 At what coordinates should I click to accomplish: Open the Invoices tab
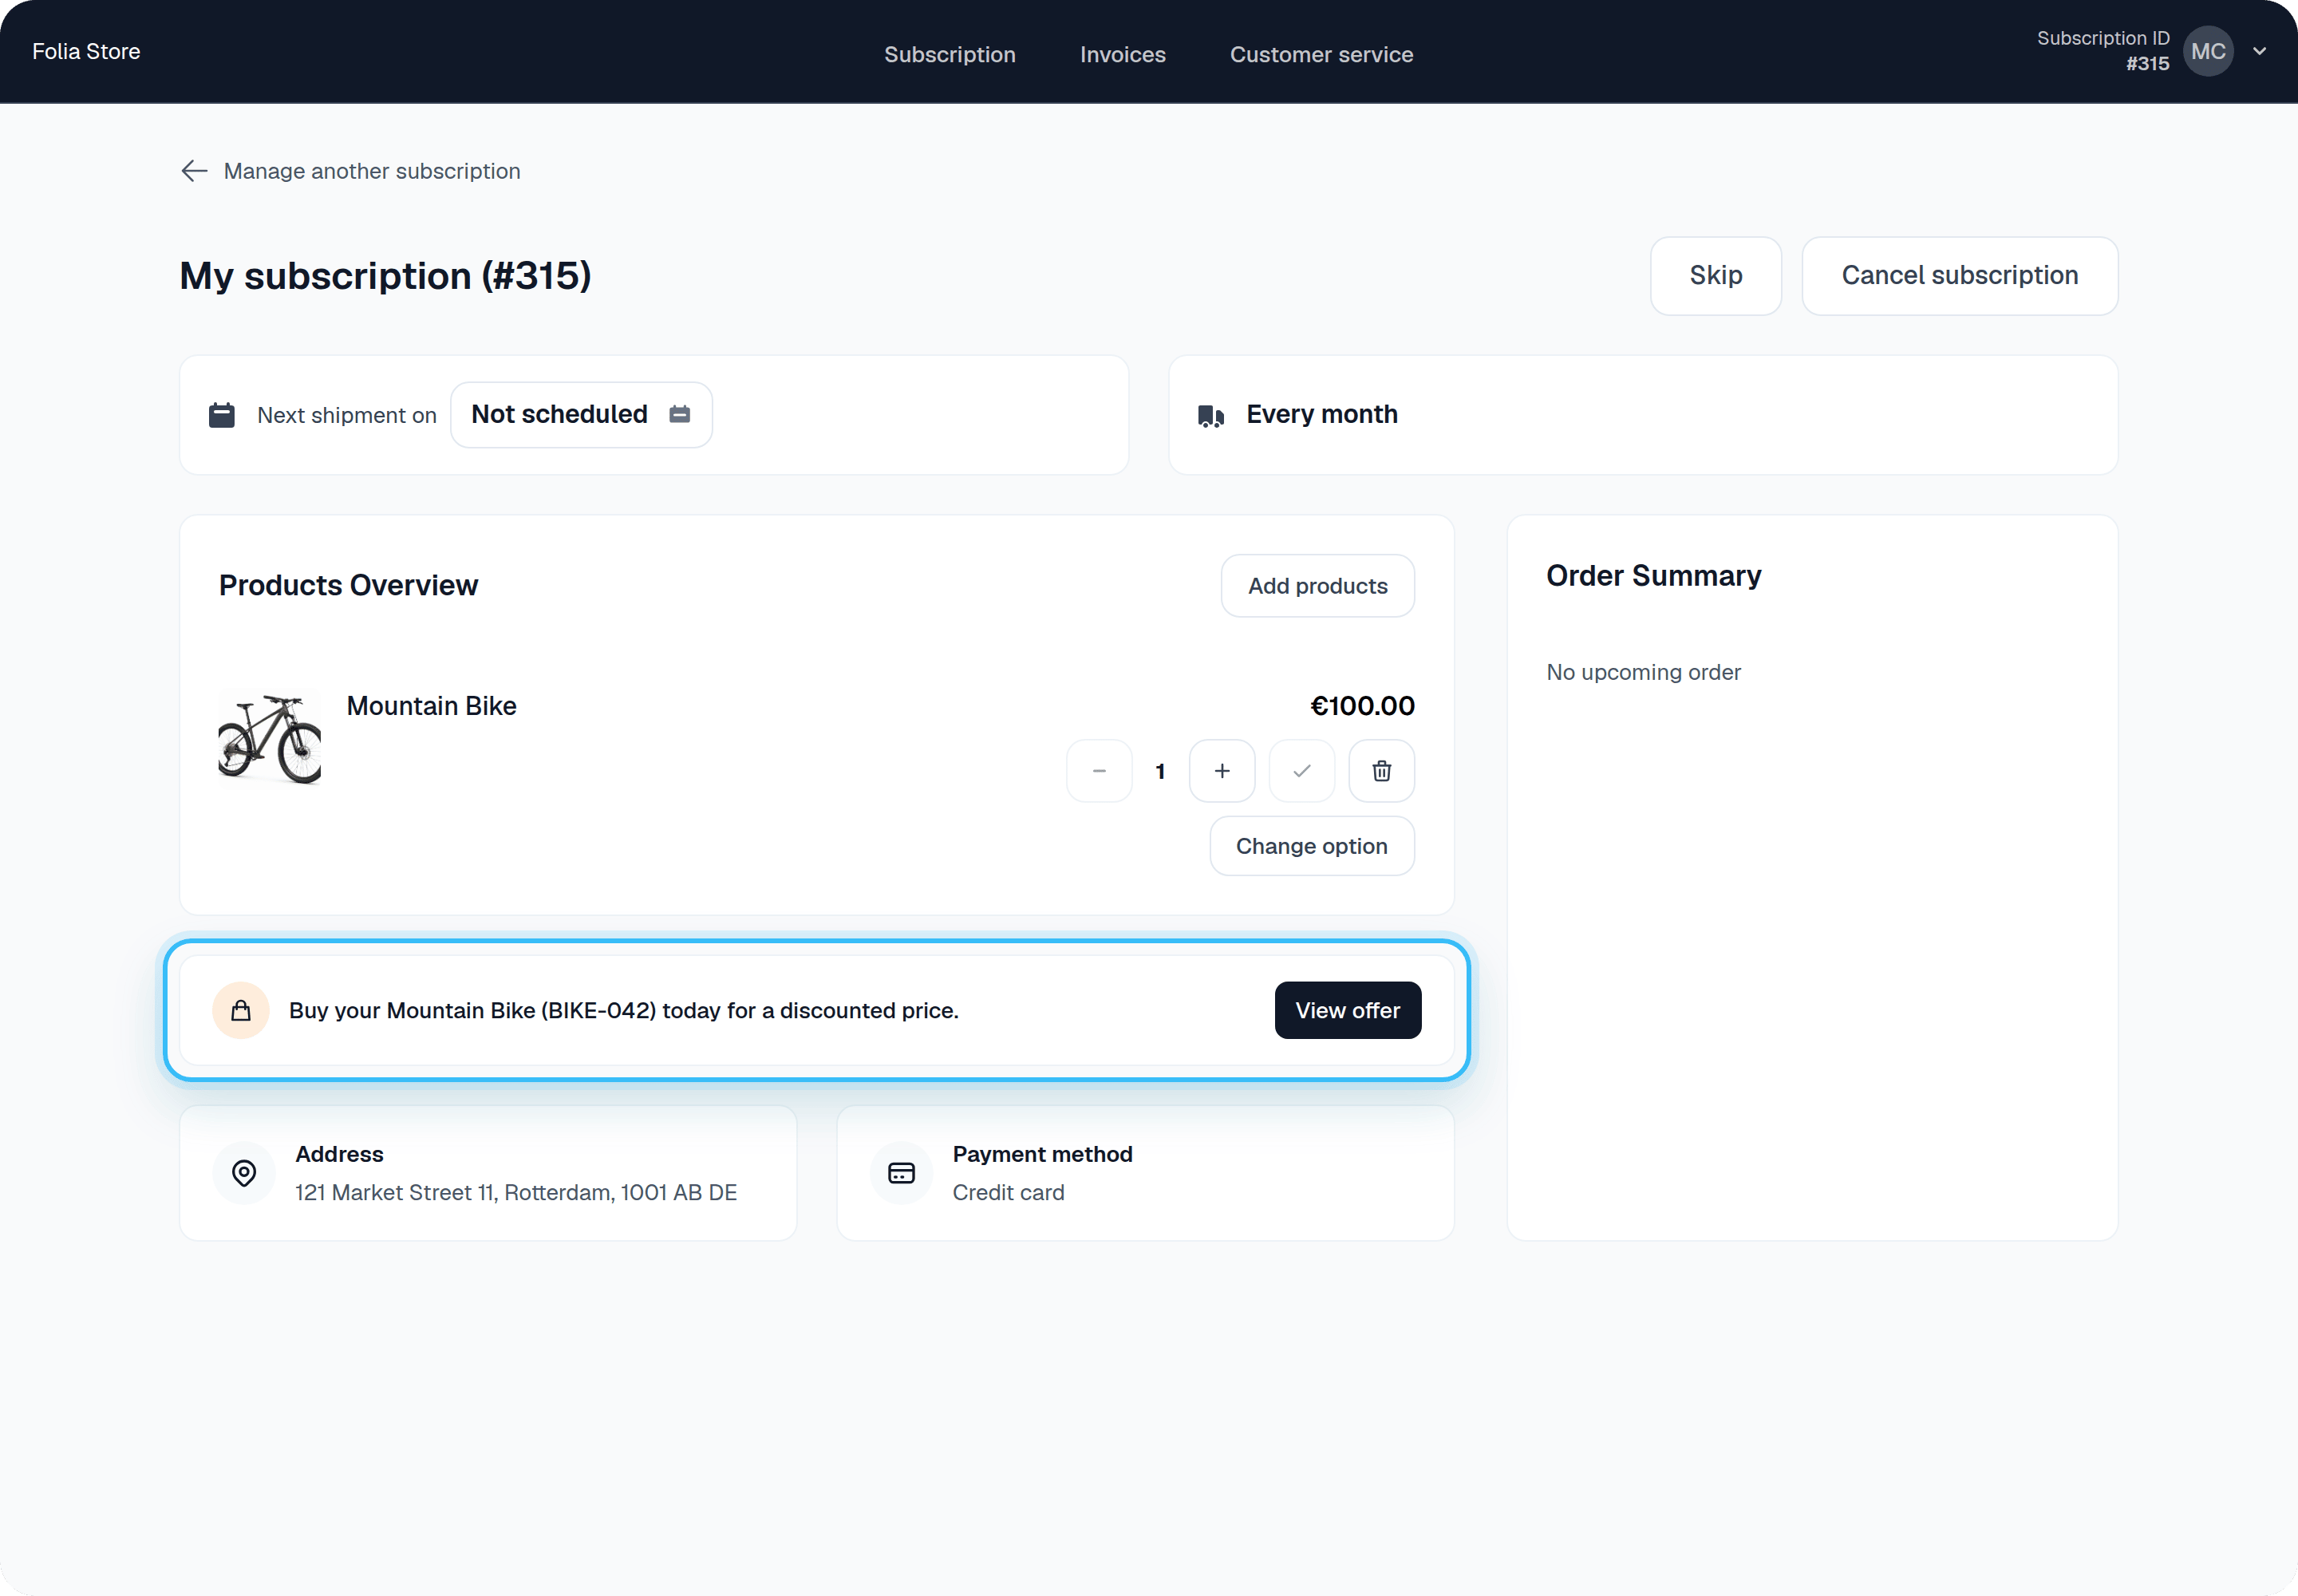pos(1122,55)
